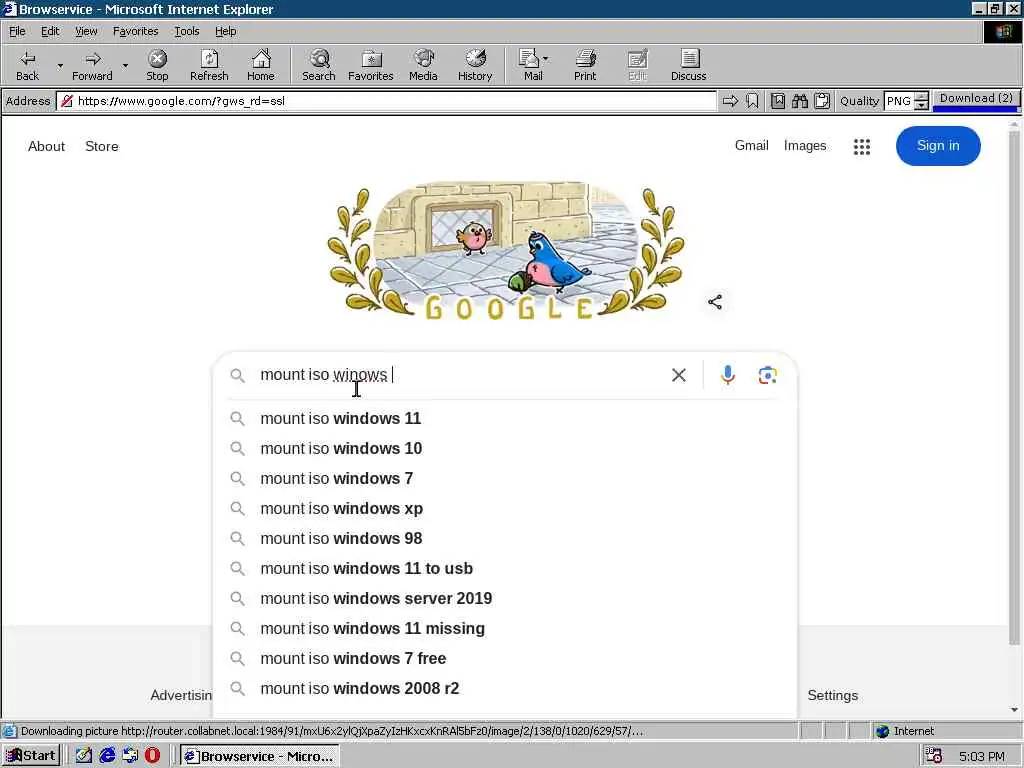Open the View menu
Image resolution: width=1024 pixels, height=768 pixels.
(x=86, y=31)
